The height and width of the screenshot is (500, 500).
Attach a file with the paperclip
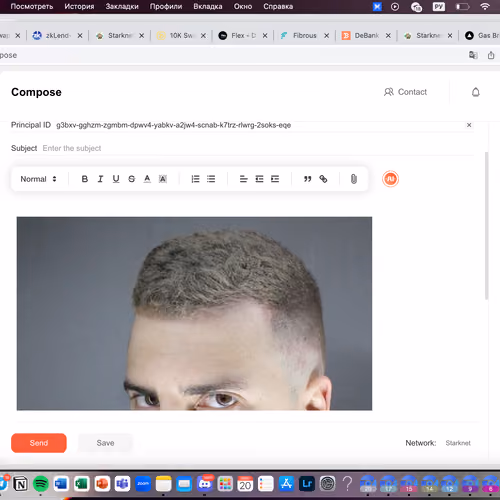click(x=354, y=179)
